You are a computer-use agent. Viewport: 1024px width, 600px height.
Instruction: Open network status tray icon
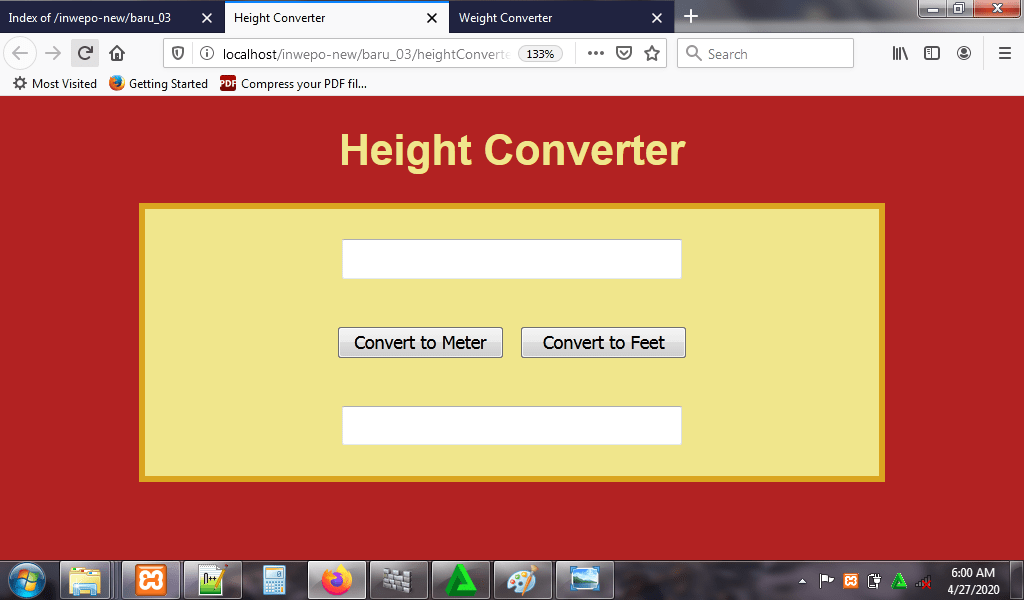tap(923, 580)
